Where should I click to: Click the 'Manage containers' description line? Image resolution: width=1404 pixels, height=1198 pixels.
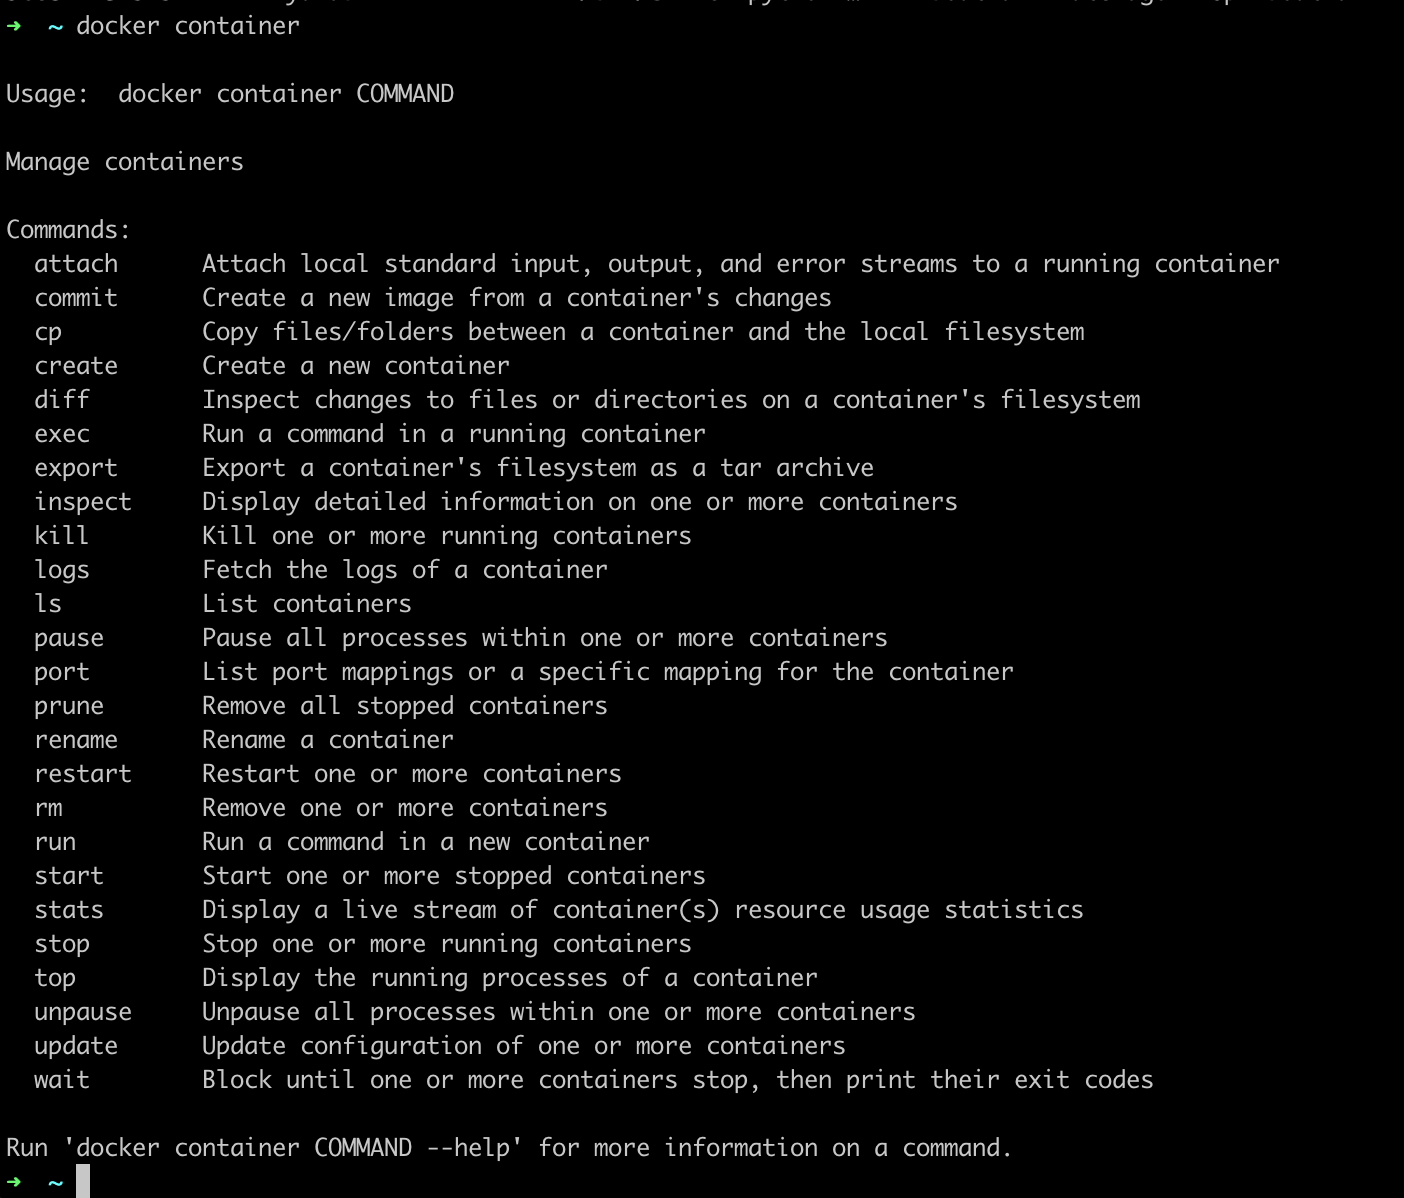tap(125, 162)
